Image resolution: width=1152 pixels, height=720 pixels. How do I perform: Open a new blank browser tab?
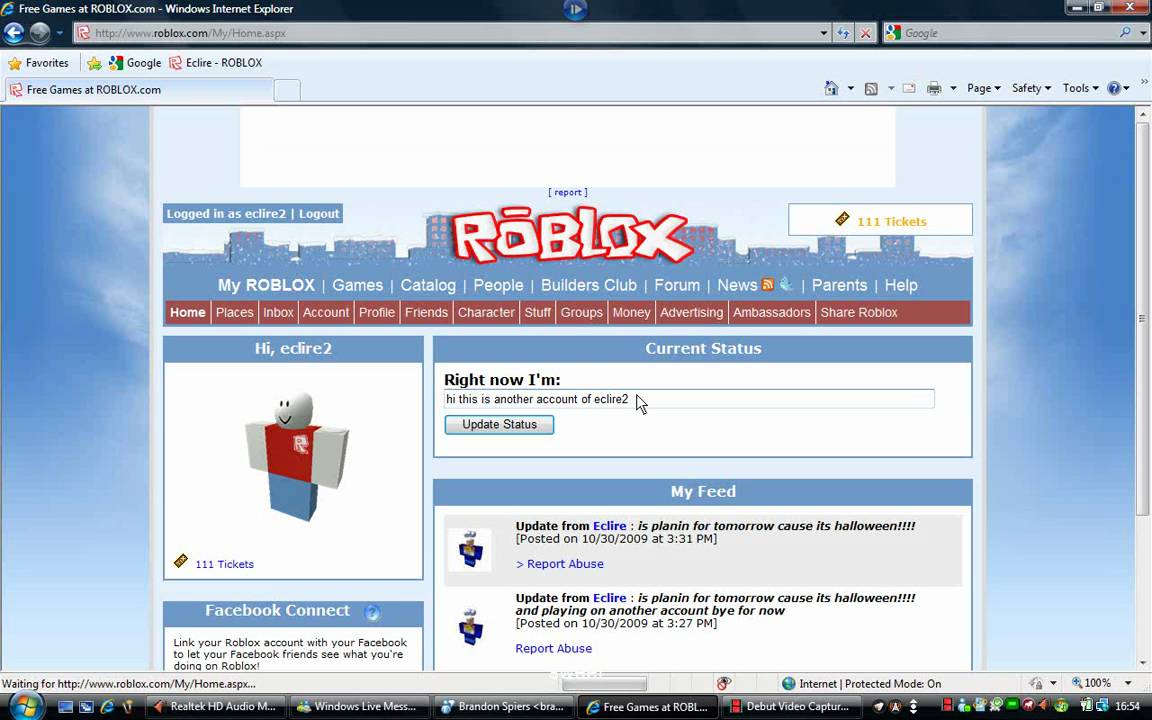click(287, 90)
